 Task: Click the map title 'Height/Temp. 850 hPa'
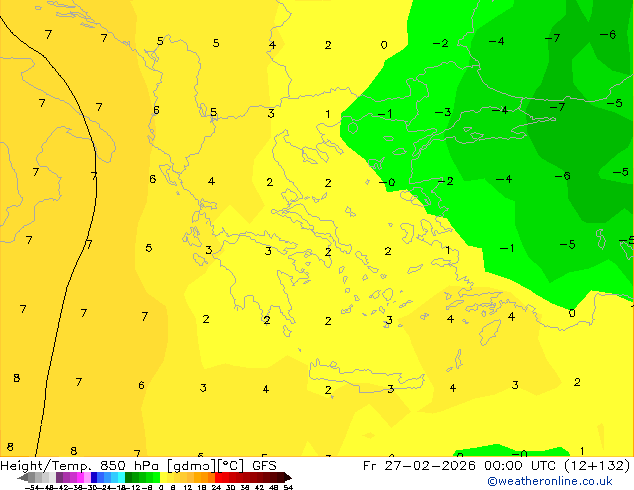[x=81, y=466]
